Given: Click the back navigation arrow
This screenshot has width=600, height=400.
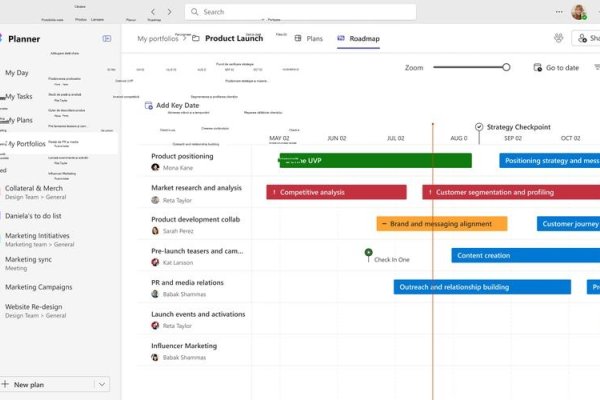Looking at the screenshot, I should point(152,12).
